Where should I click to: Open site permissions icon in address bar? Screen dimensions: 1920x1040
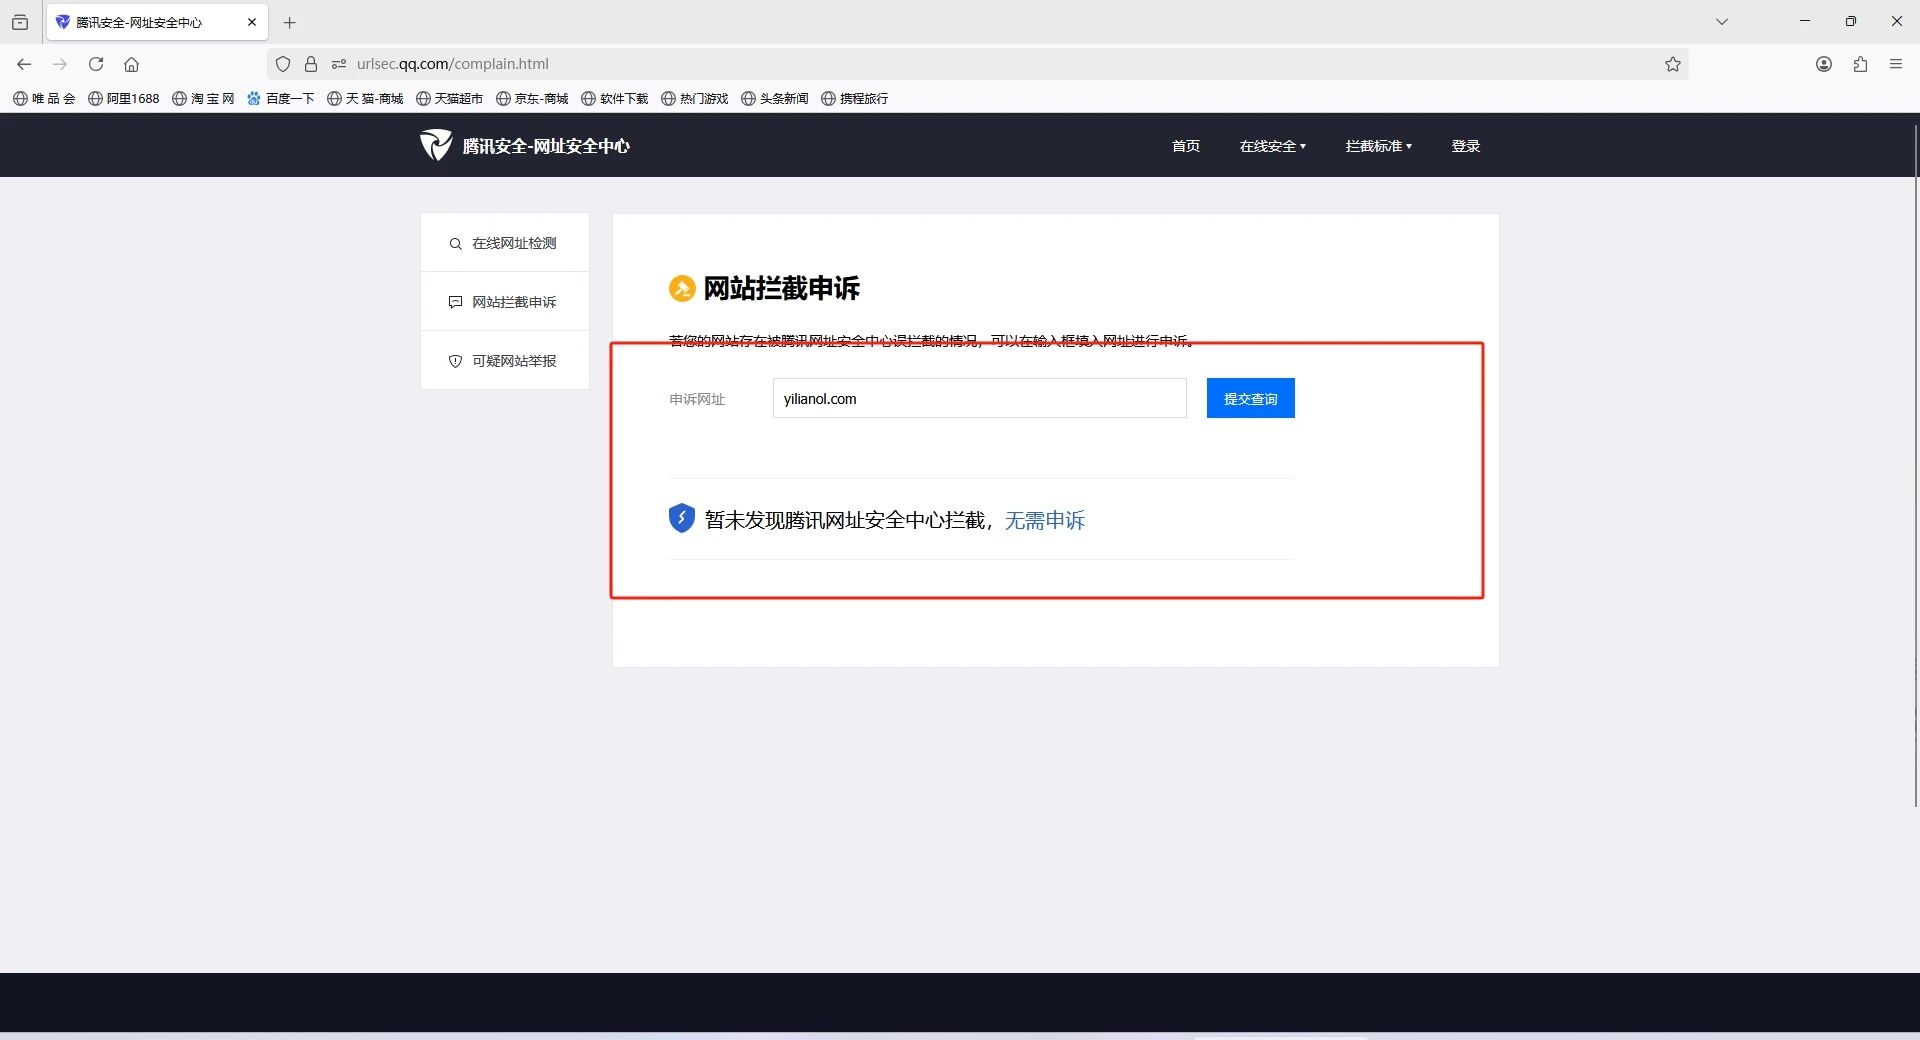click(x=339, y=64)
